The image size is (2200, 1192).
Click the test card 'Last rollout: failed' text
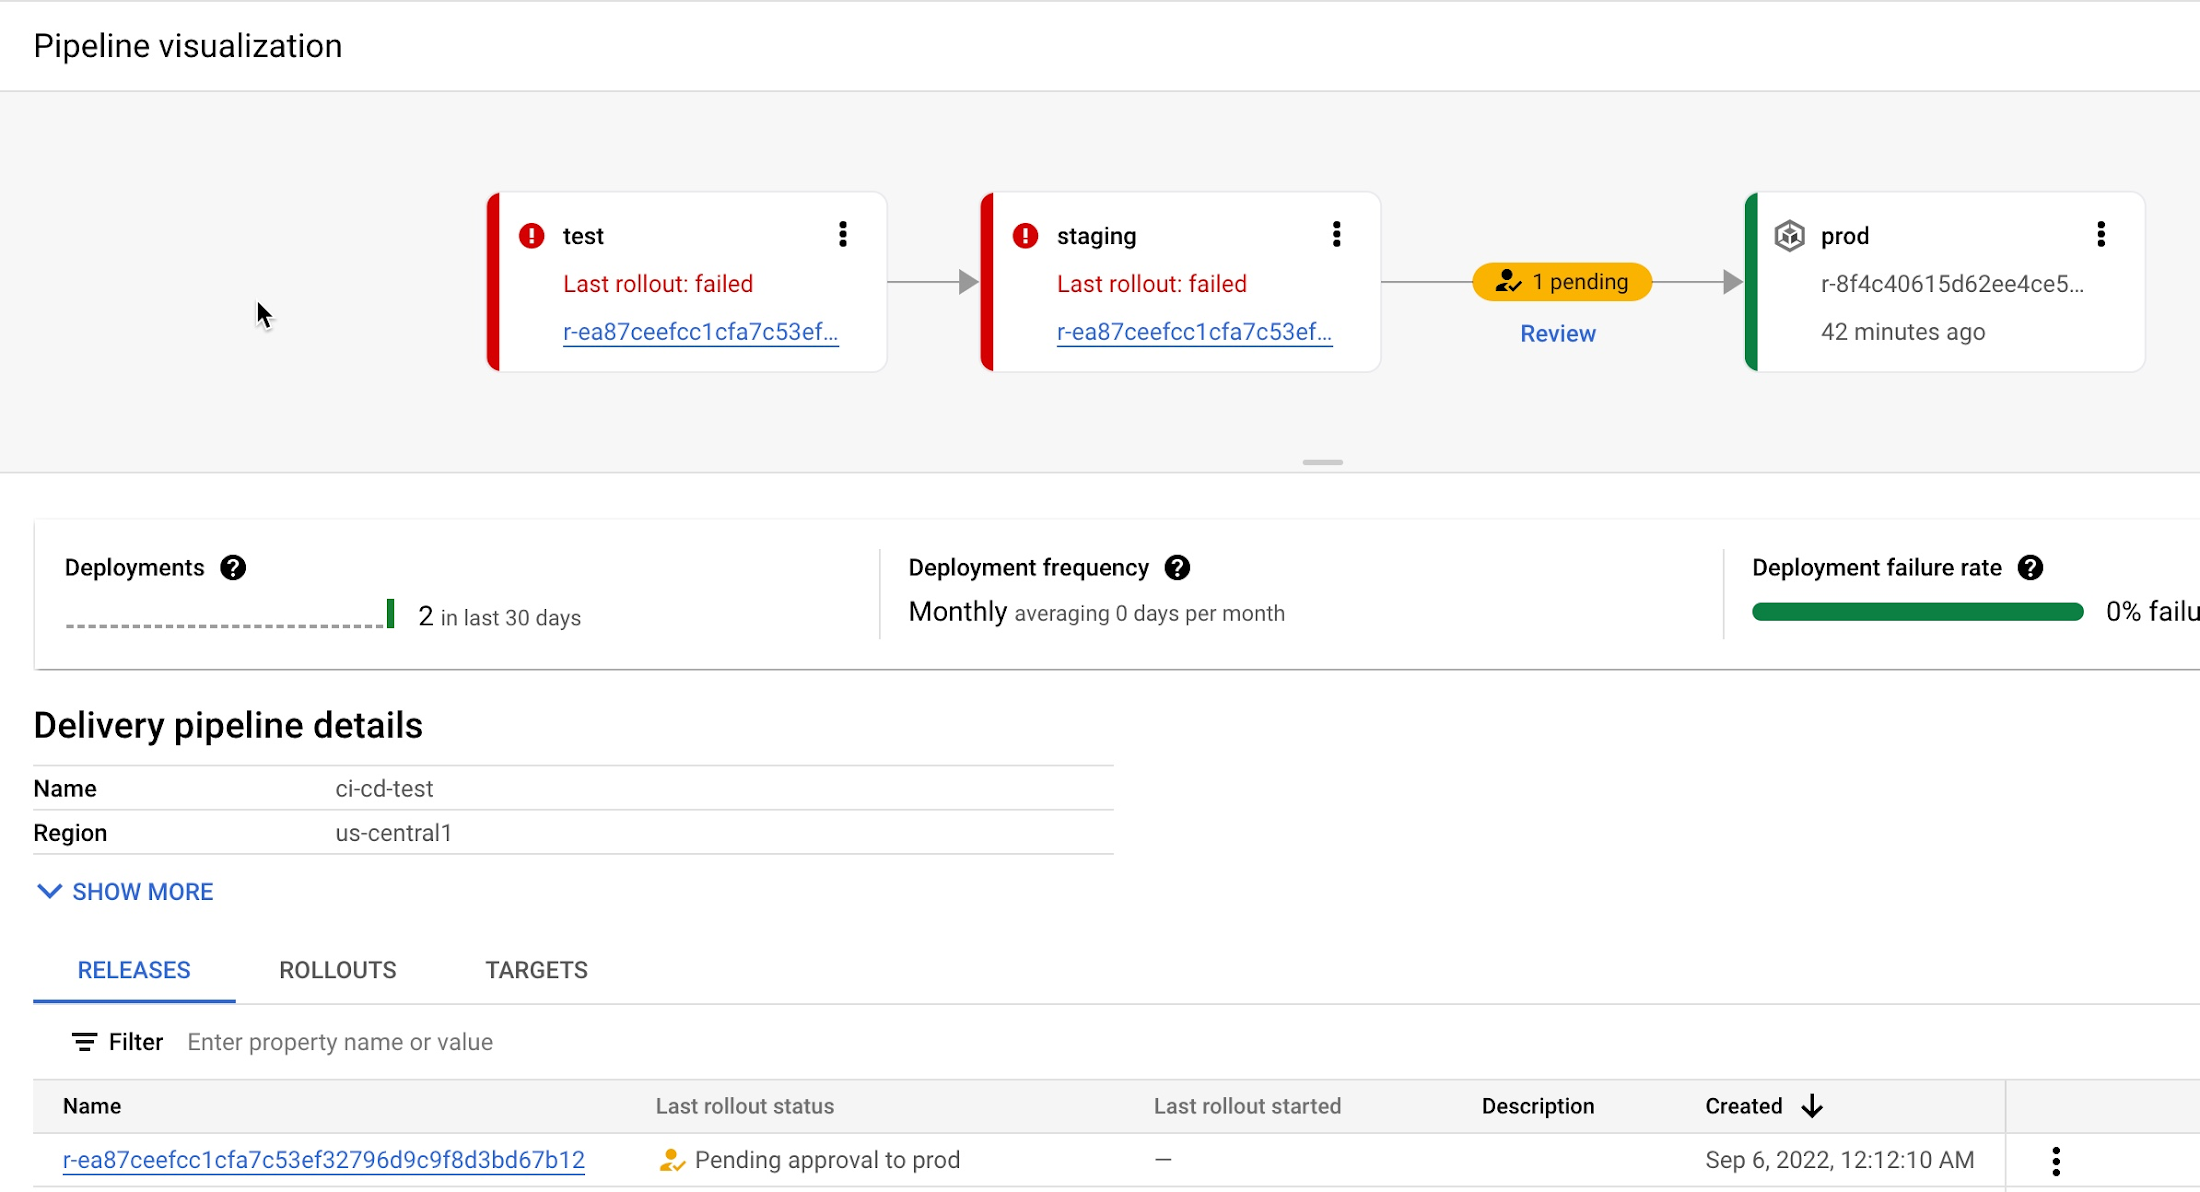658,284
